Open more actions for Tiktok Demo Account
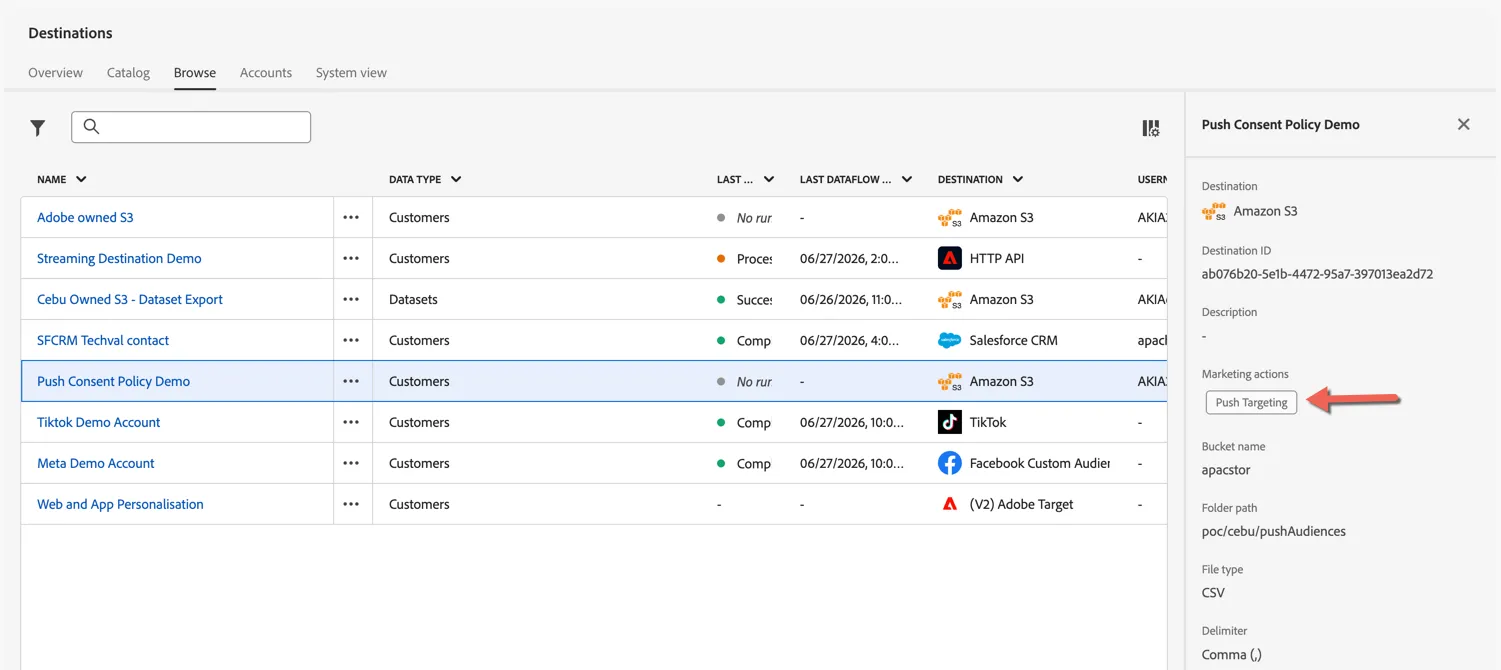This screenshot has width=1501, height=670. point(351,422)
